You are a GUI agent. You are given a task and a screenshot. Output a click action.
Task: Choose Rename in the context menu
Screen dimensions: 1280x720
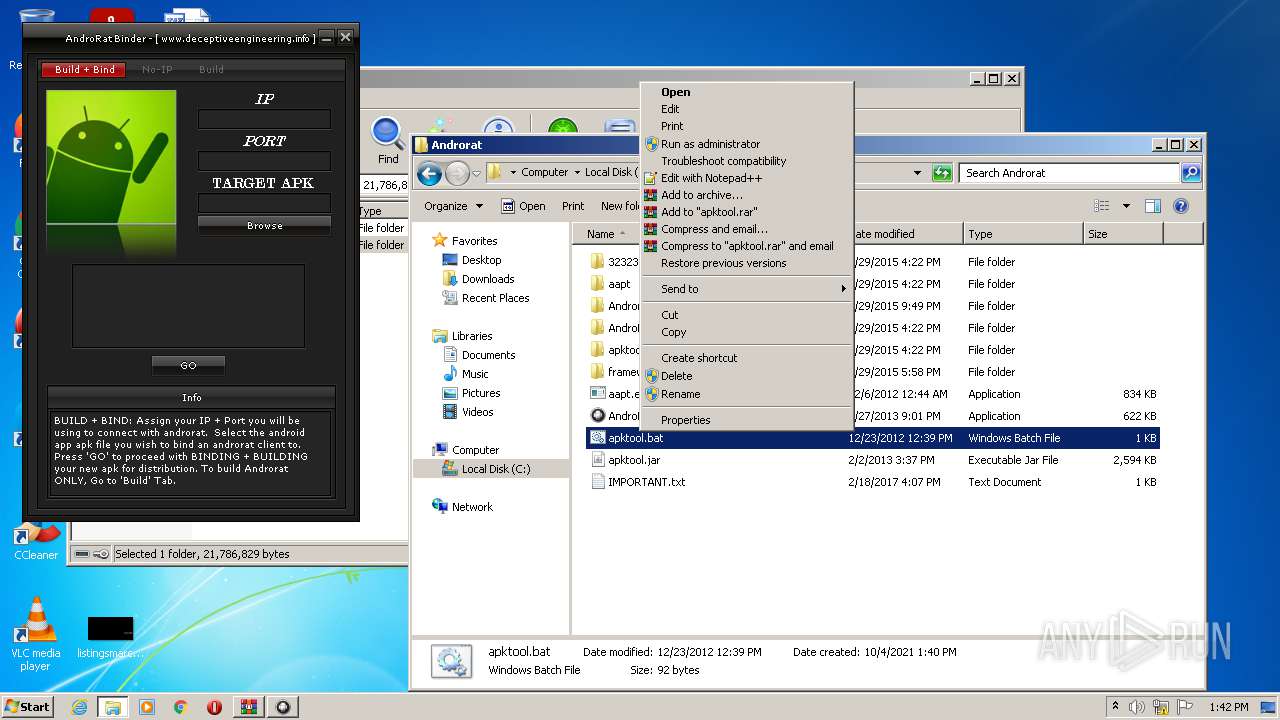pos(746,394)
